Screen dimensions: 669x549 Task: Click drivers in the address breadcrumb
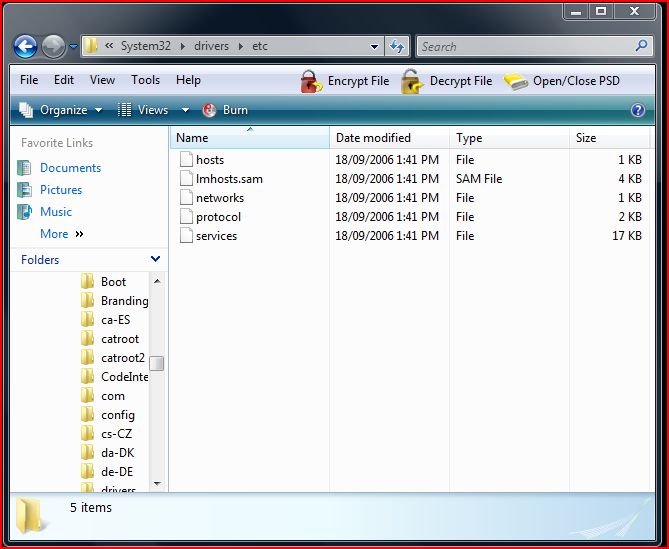pos(212,46)
